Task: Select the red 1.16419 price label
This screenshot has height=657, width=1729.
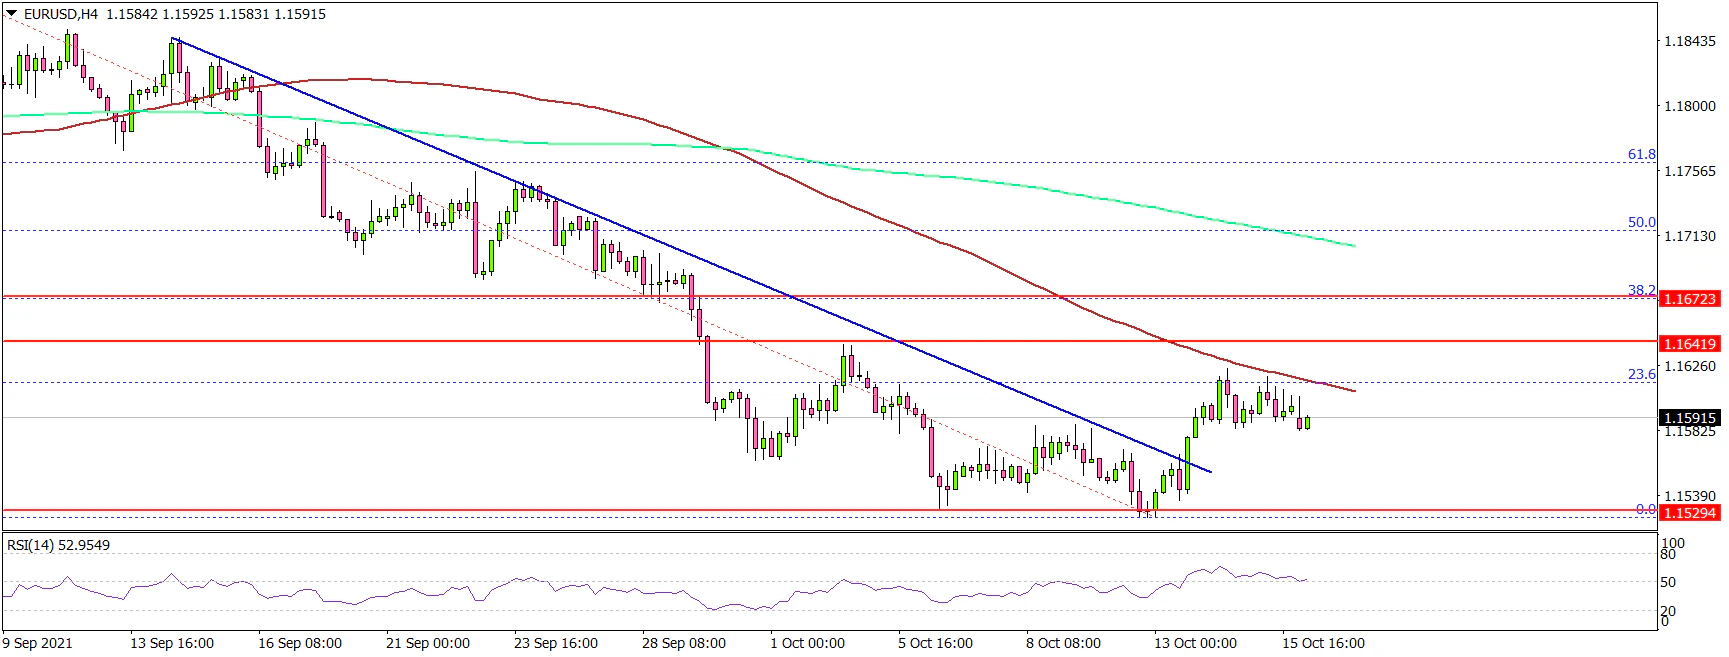Action: [x=1689, y=344]
